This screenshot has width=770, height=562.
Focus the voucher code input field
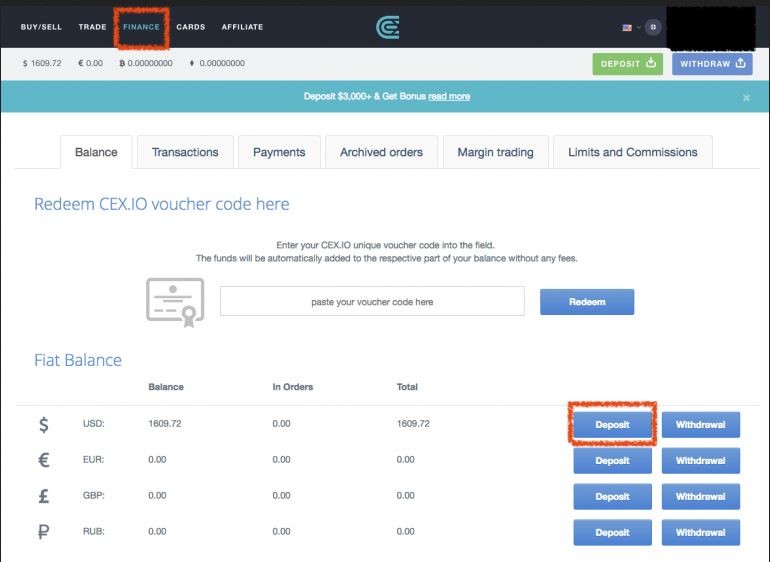tap(372, 302)
